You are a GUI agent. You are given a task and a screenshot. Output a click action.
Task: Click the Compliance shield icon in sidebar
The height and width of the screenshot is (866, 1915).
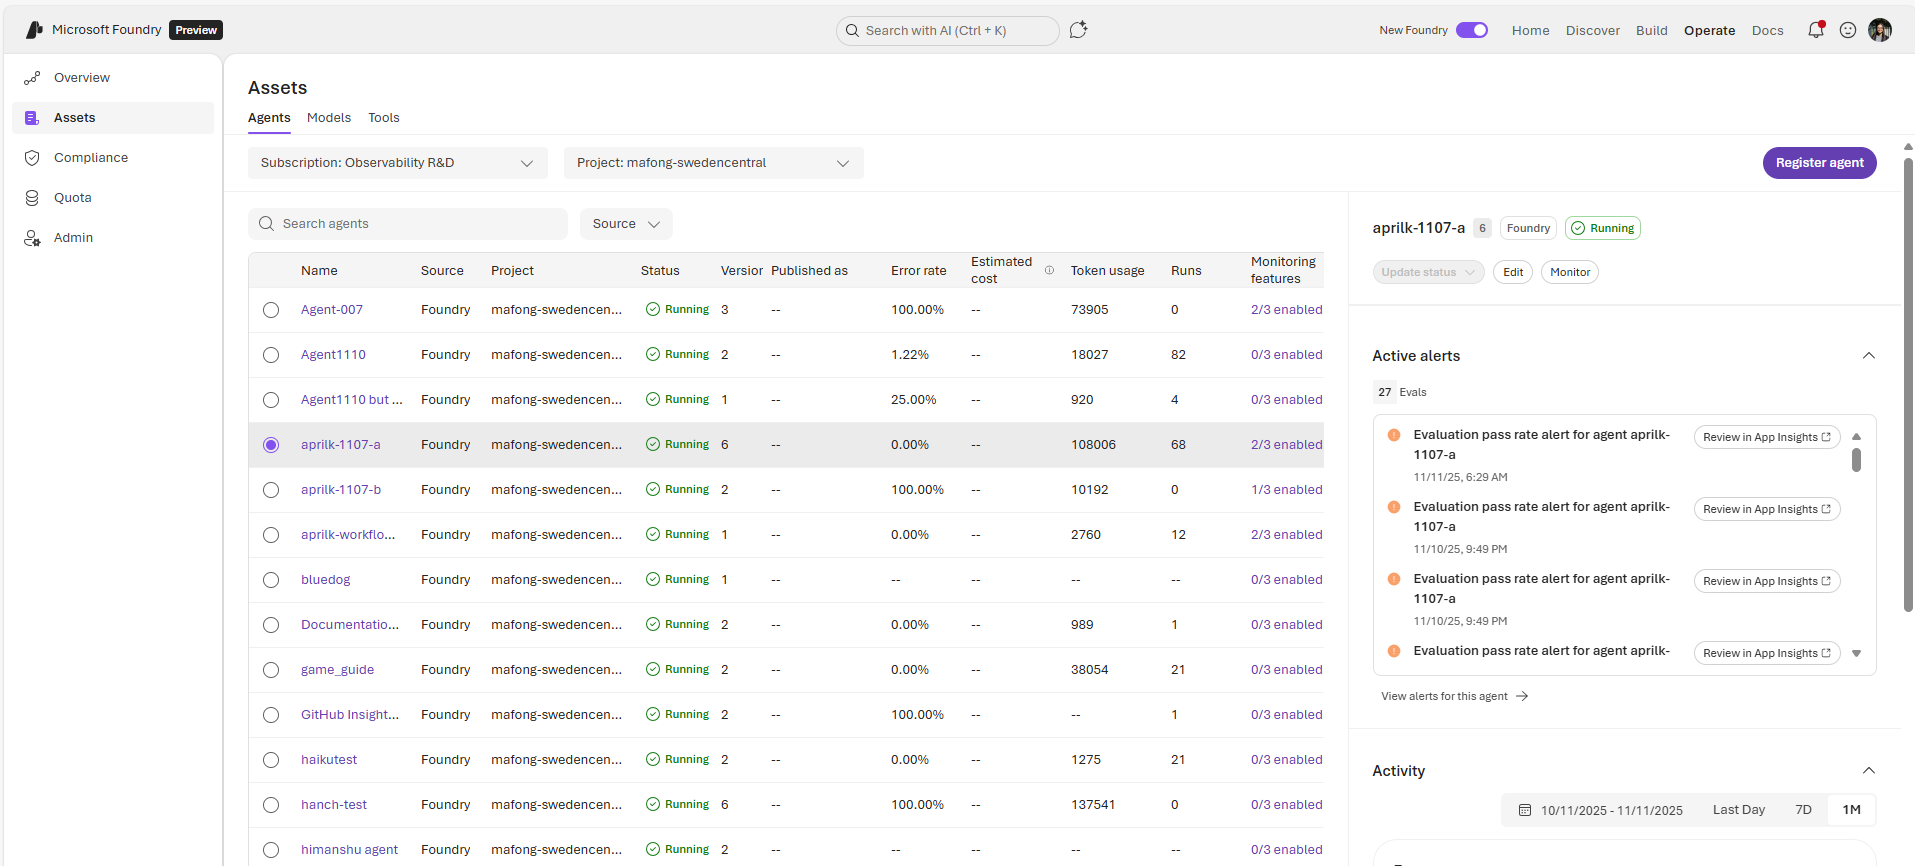click(x=32, y=158)
